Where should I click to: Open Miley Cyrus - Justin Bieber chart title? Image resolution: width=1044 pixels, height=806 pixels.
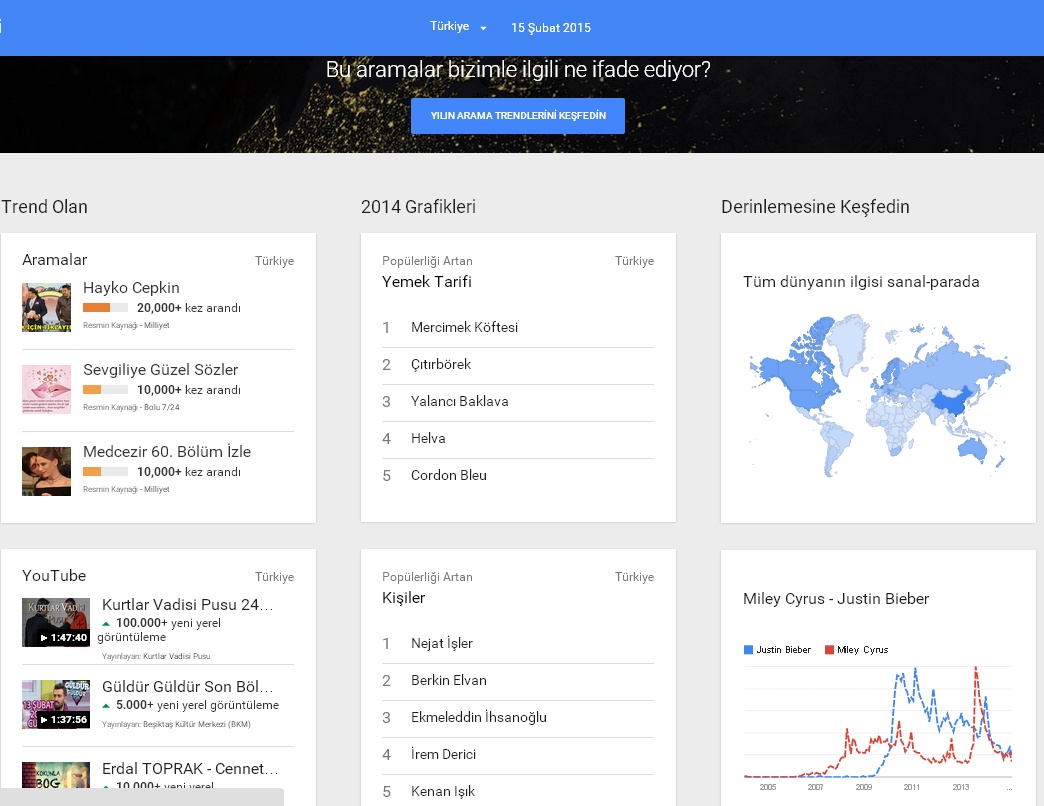click(836, 599)
